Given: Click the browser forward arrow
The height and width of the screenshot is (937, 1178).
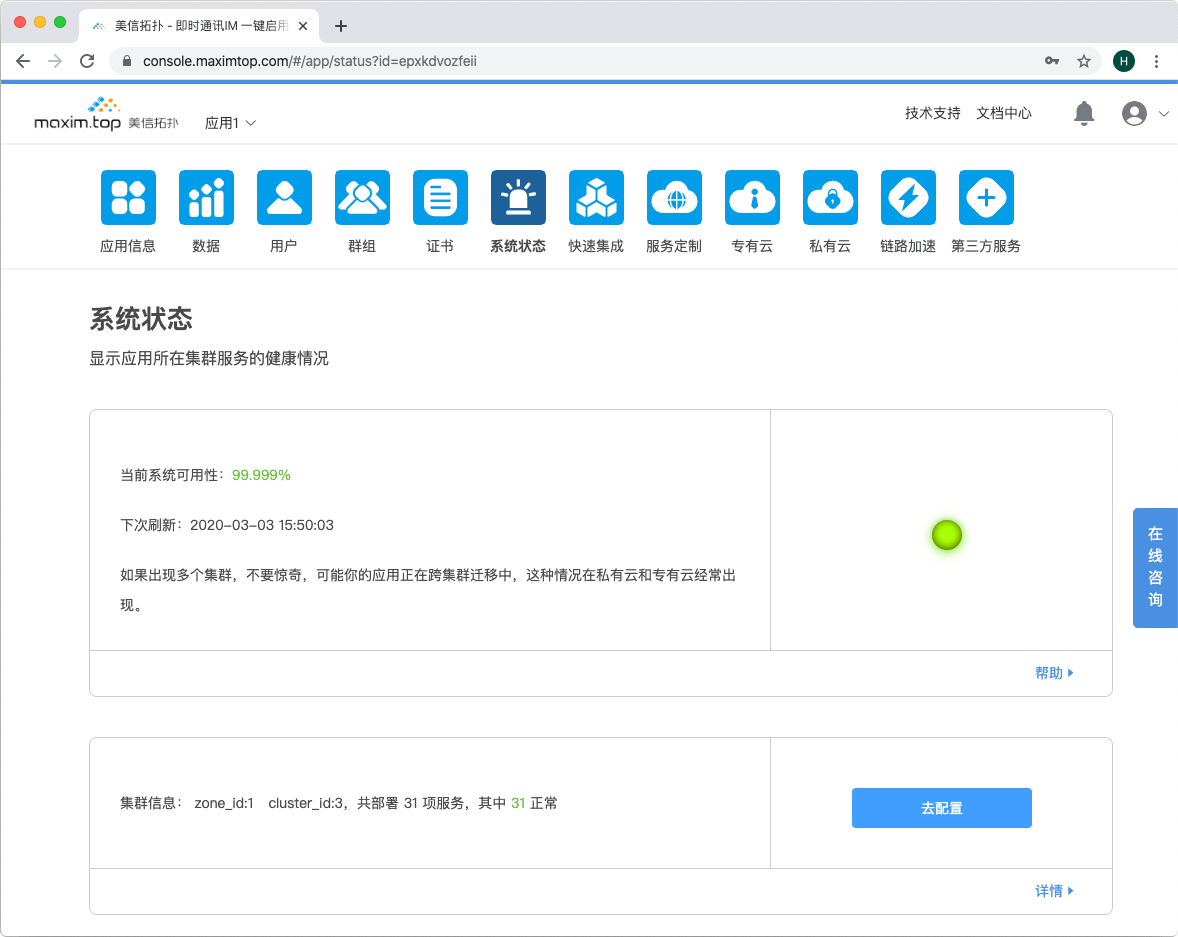Looking at the screenshot, I should point(55,61).
